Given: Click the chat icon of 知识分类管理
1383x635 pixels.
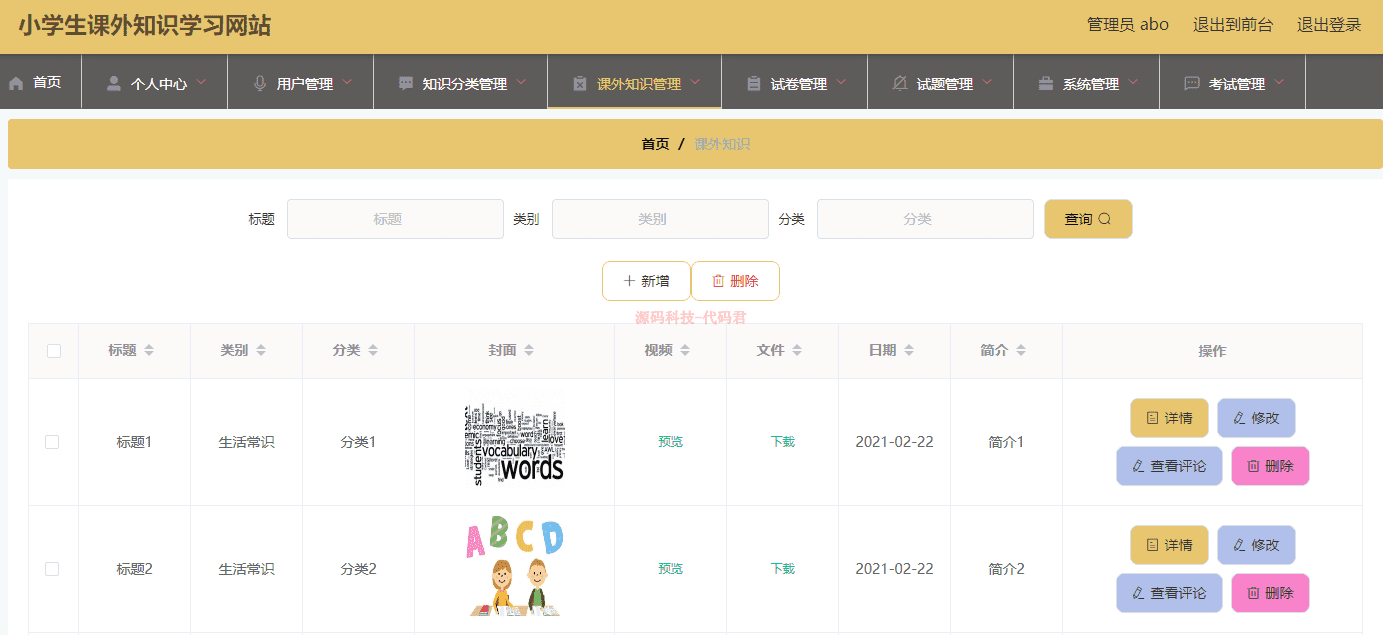Looking at the screenshot, I should [406, 83].
